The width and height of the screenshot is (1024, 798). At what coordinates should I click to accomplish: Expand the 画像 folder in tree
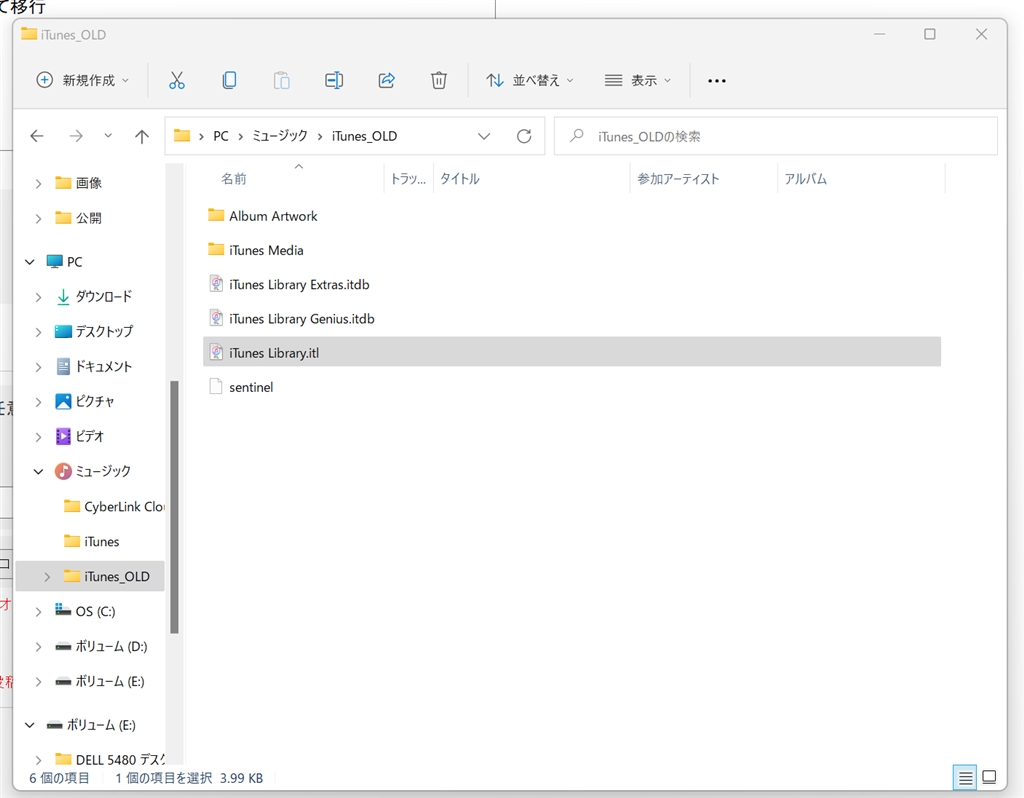[x=39, y=184]
